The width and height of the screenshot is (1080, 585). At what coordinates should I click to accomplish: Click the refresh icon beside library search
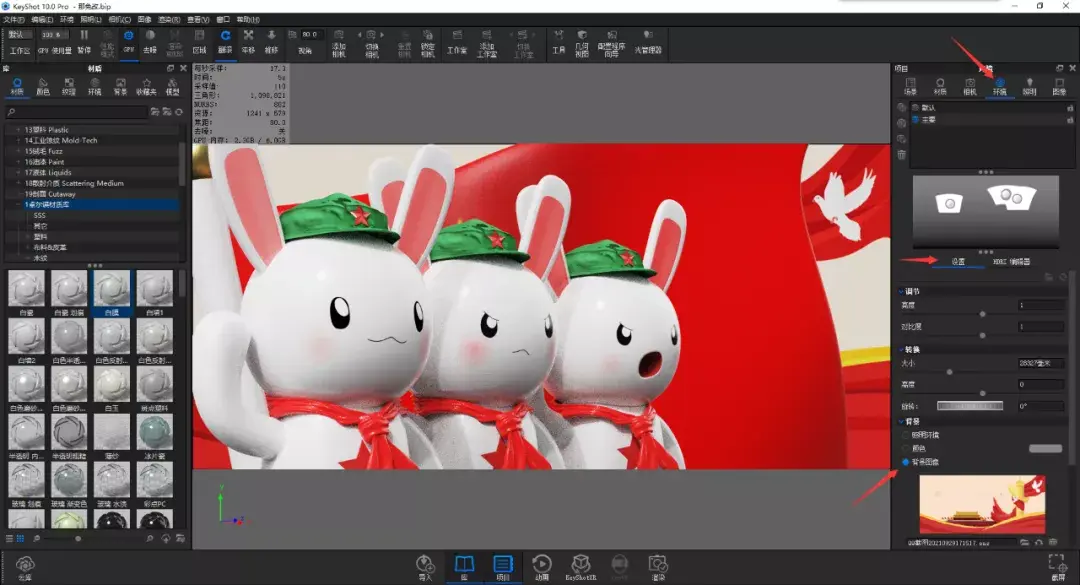179,112
